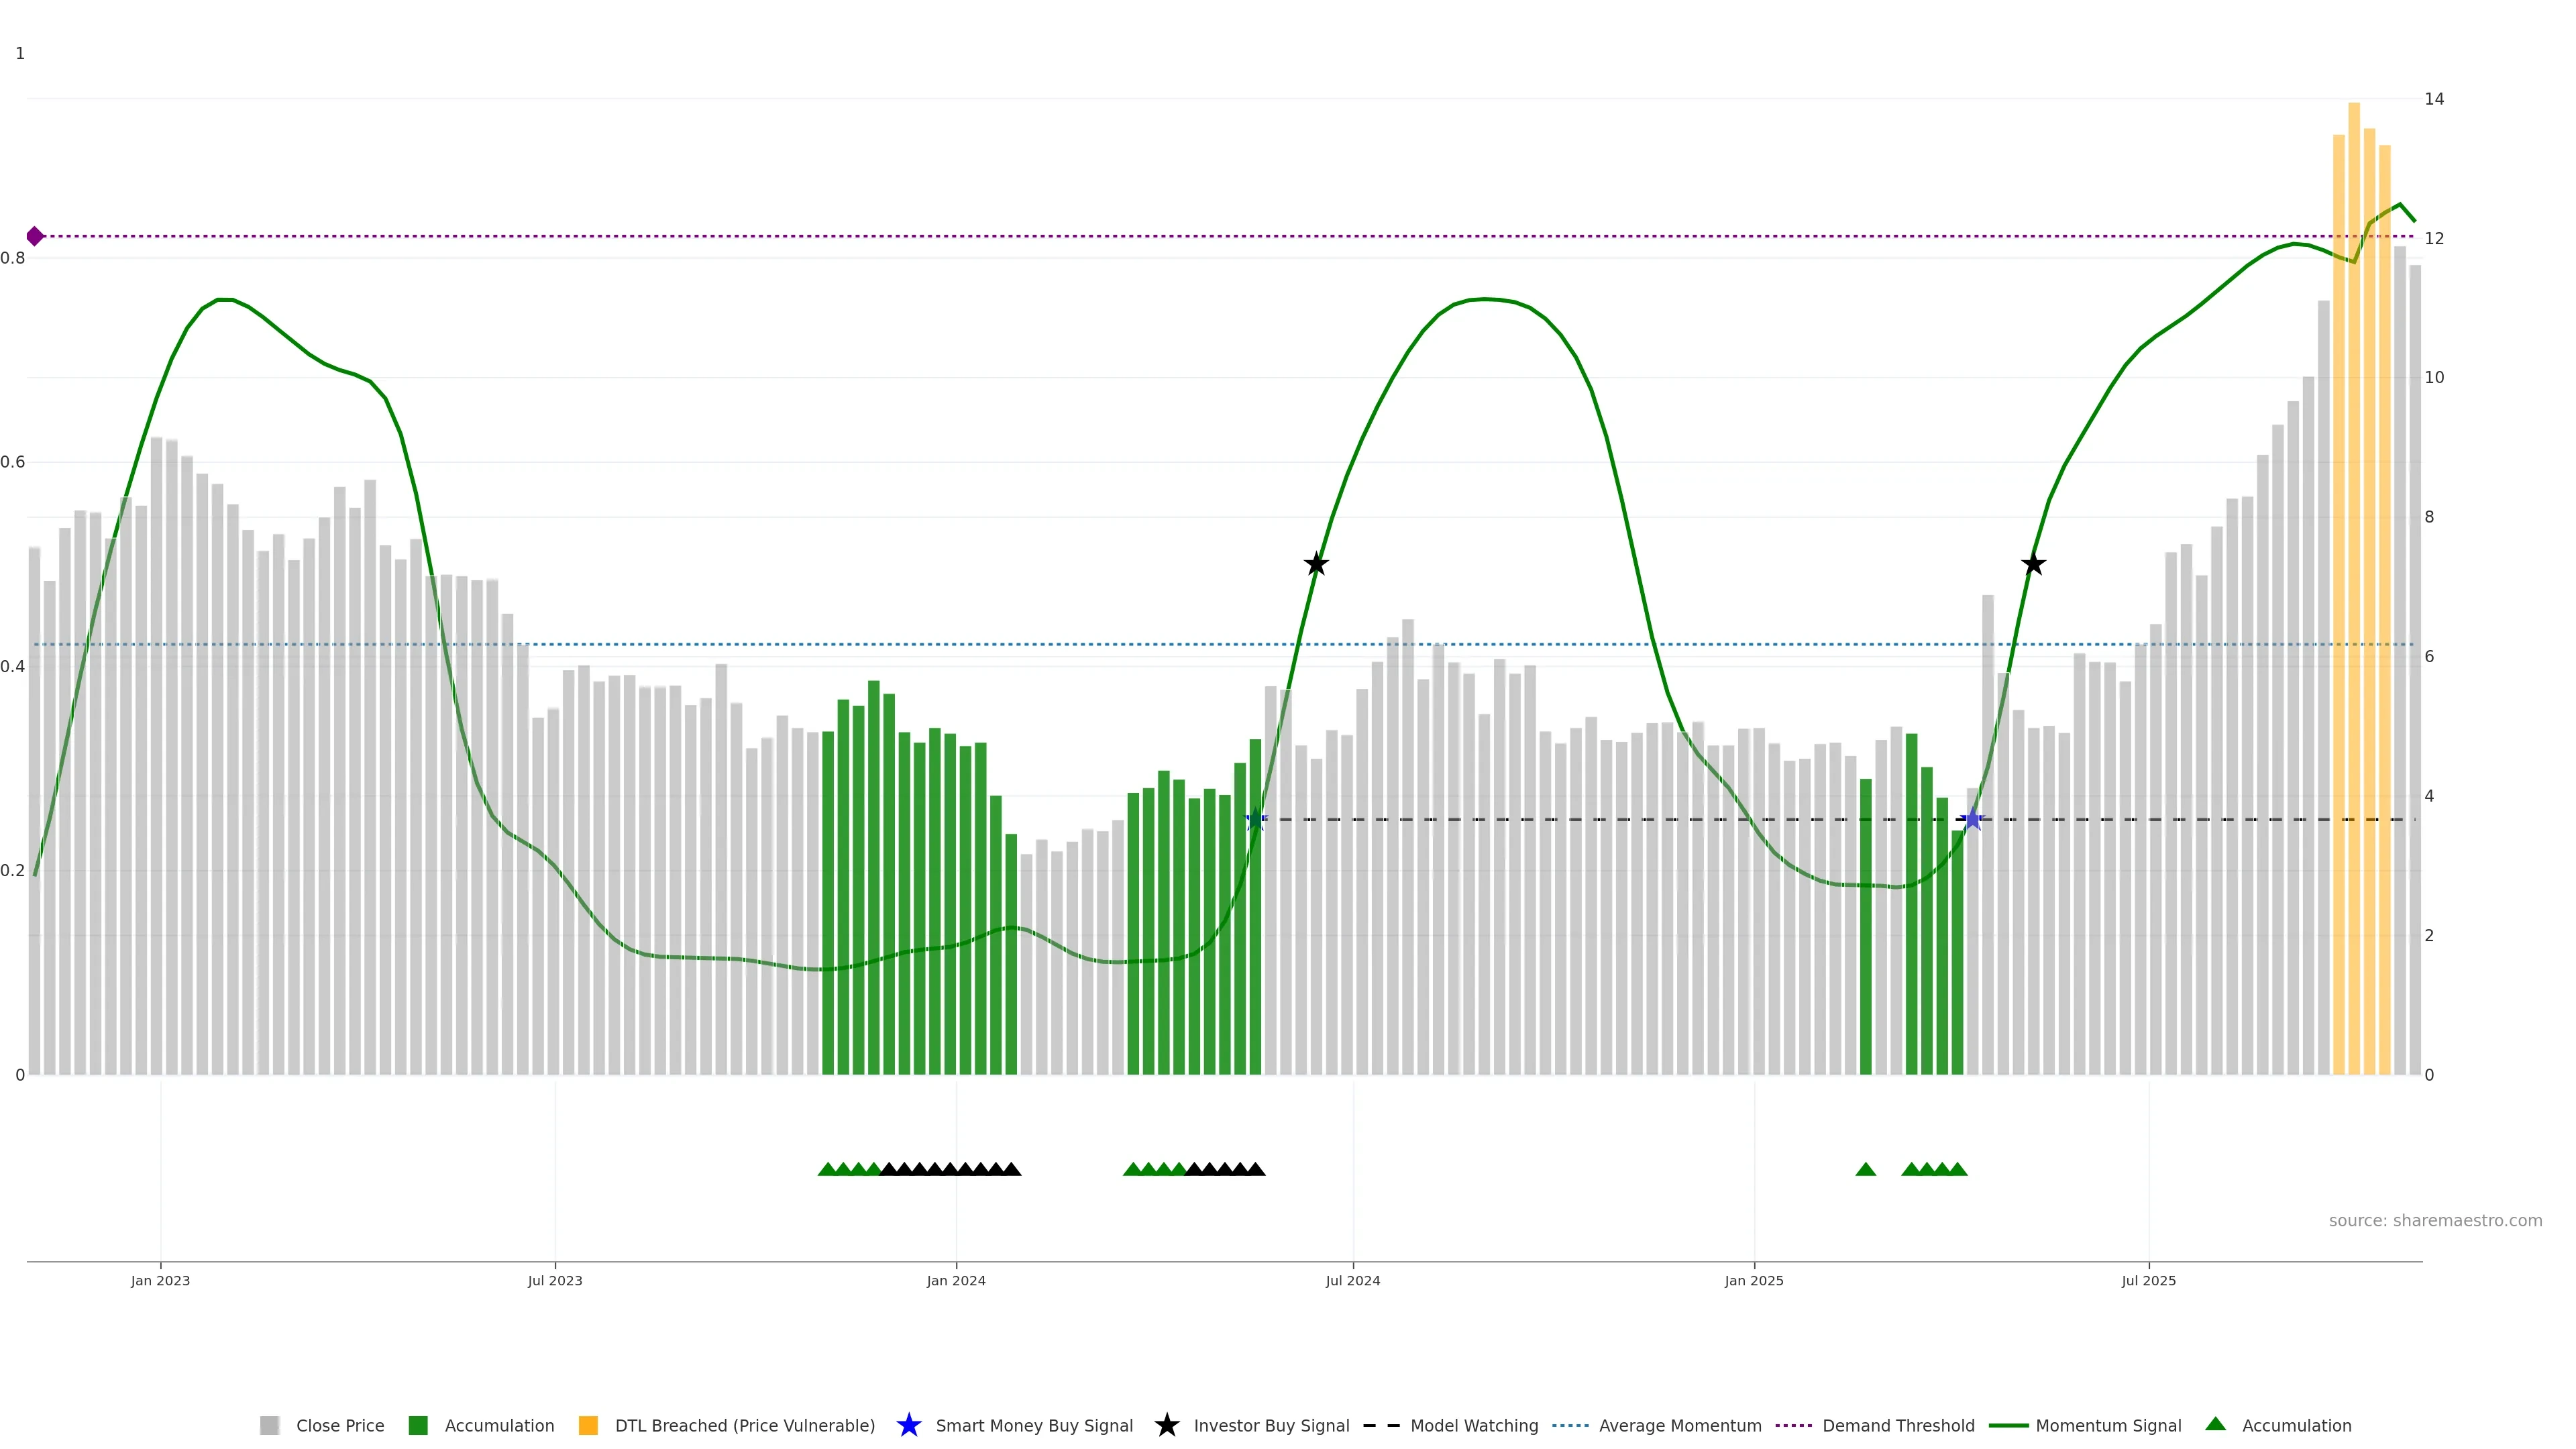Click the orange DTL Breached legend swatch
Viewport: 2576px width, 1449px height.
(588, 1425)
